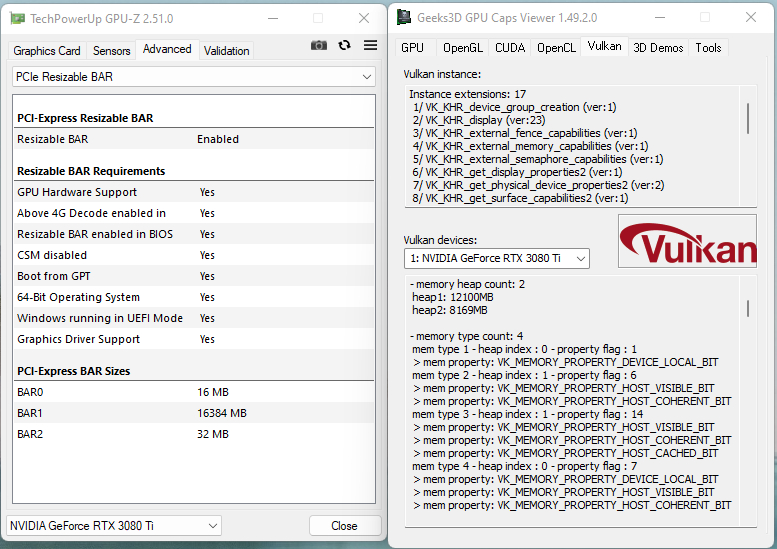The width and height of the screenshot is (777, 549).
Task: Select 'Windows running in UEFI Mode' row
Action: (x=194, y=318)
